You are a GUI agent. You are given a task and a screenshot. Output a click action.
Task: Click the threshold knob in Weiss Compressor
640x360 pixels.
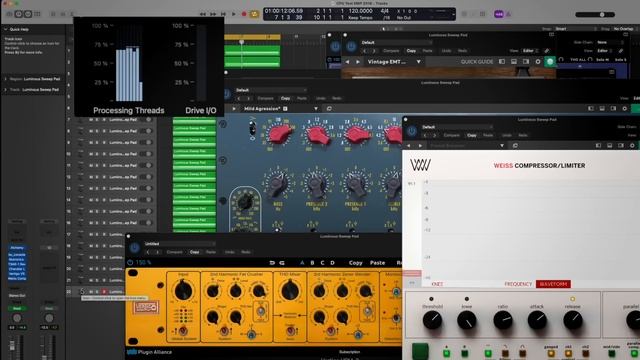pyautogui.click(x=432, y=320)
